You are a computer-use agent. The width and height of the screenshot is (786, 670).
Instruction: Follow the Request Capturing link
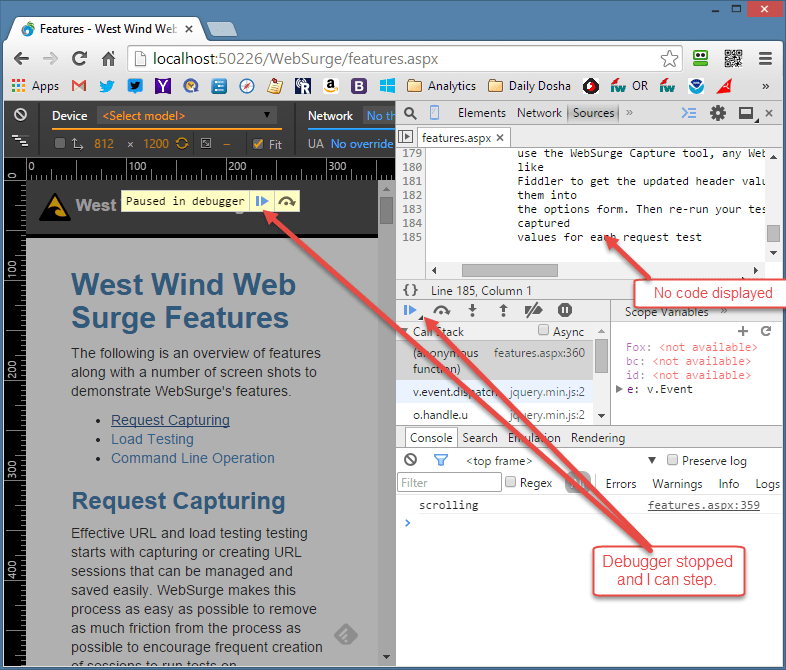tap(170, 420)
